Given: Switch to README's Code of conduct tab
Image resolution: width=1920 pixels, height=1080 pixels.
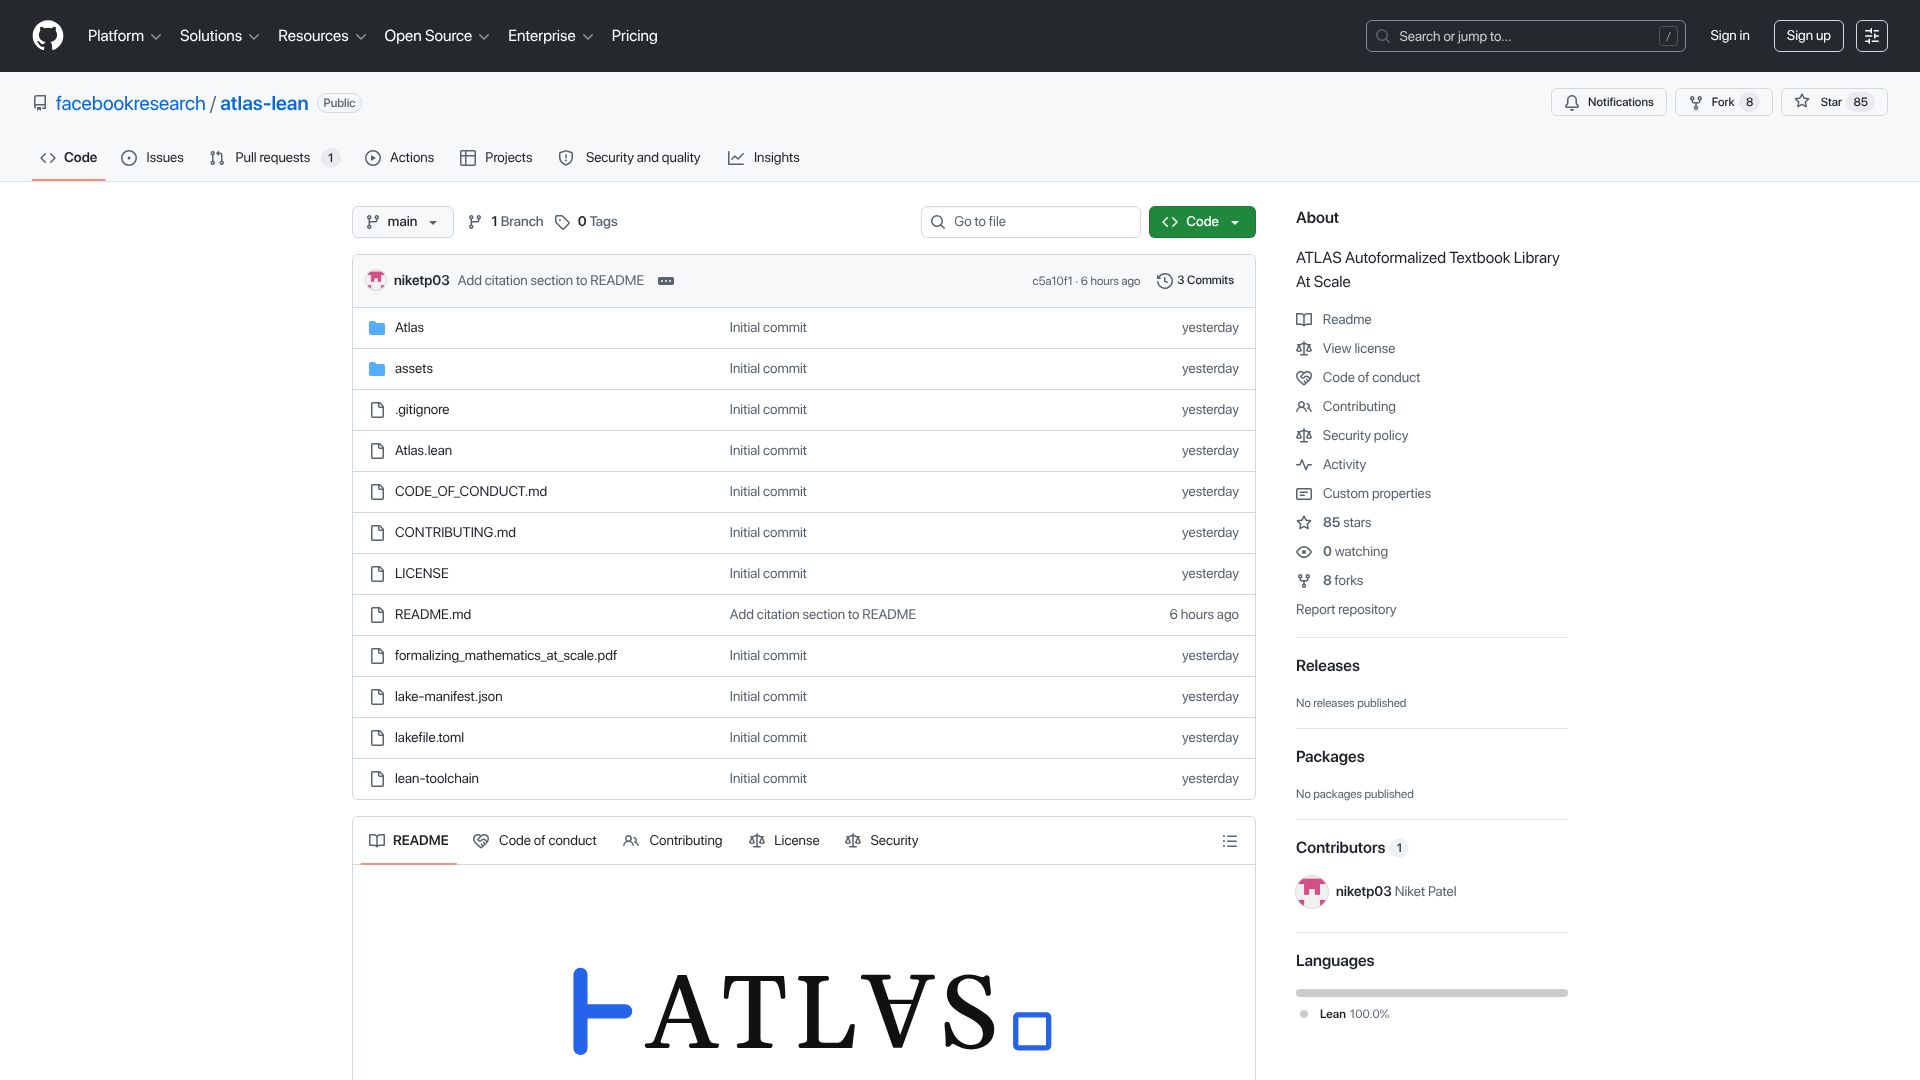Looking at the screenshot, I should coord(535,841).
